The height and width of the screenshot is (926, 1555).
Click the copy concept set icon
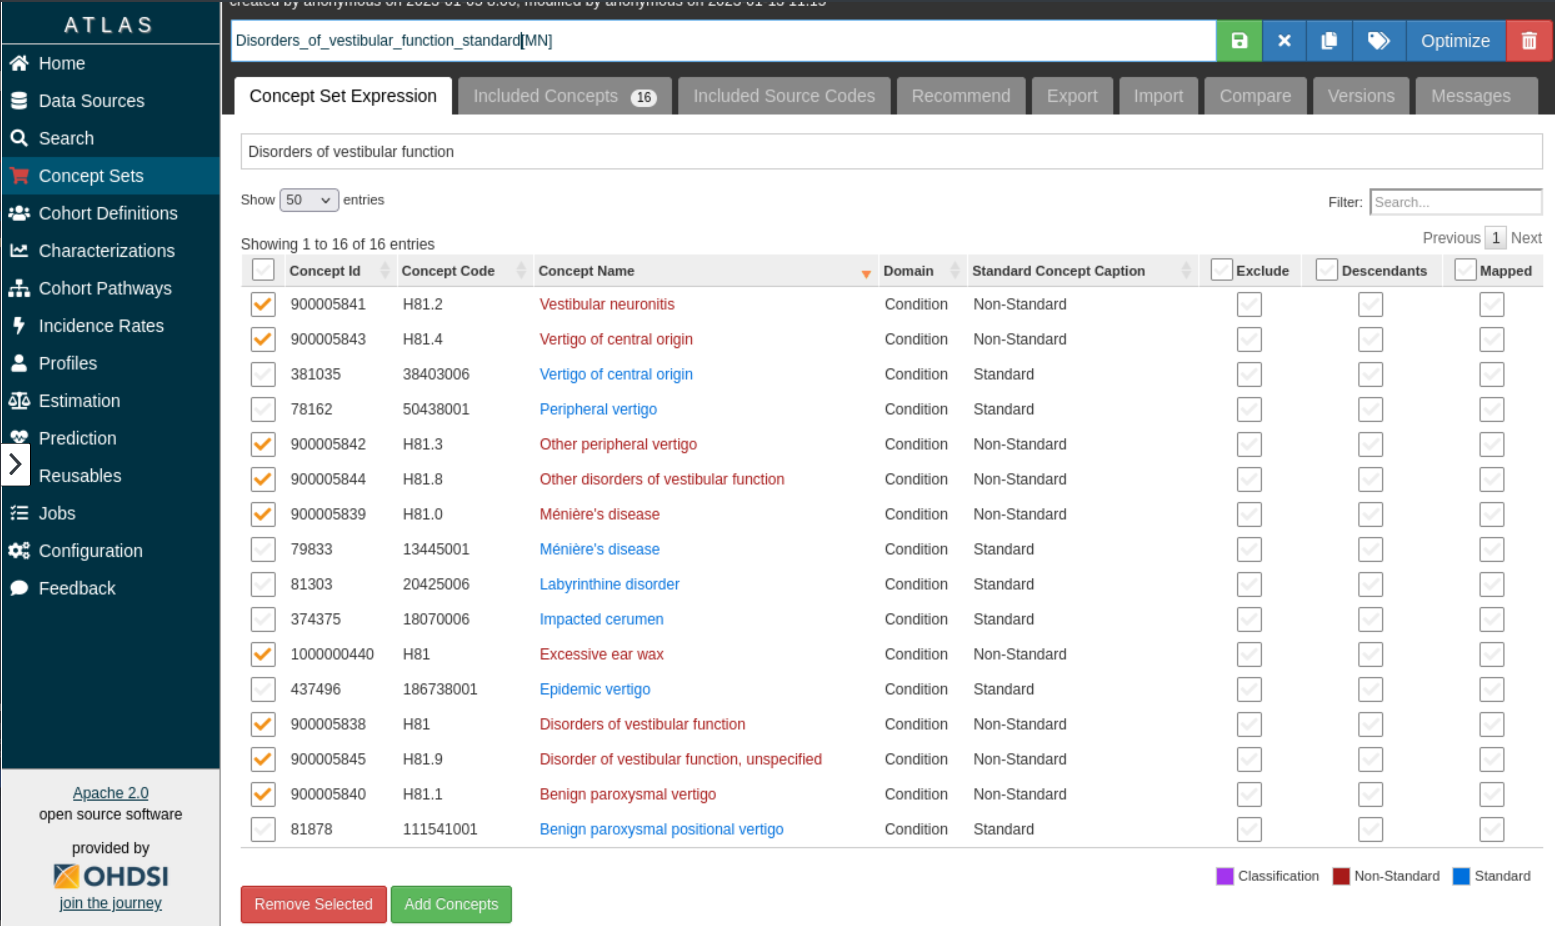tap(1329, 41)
